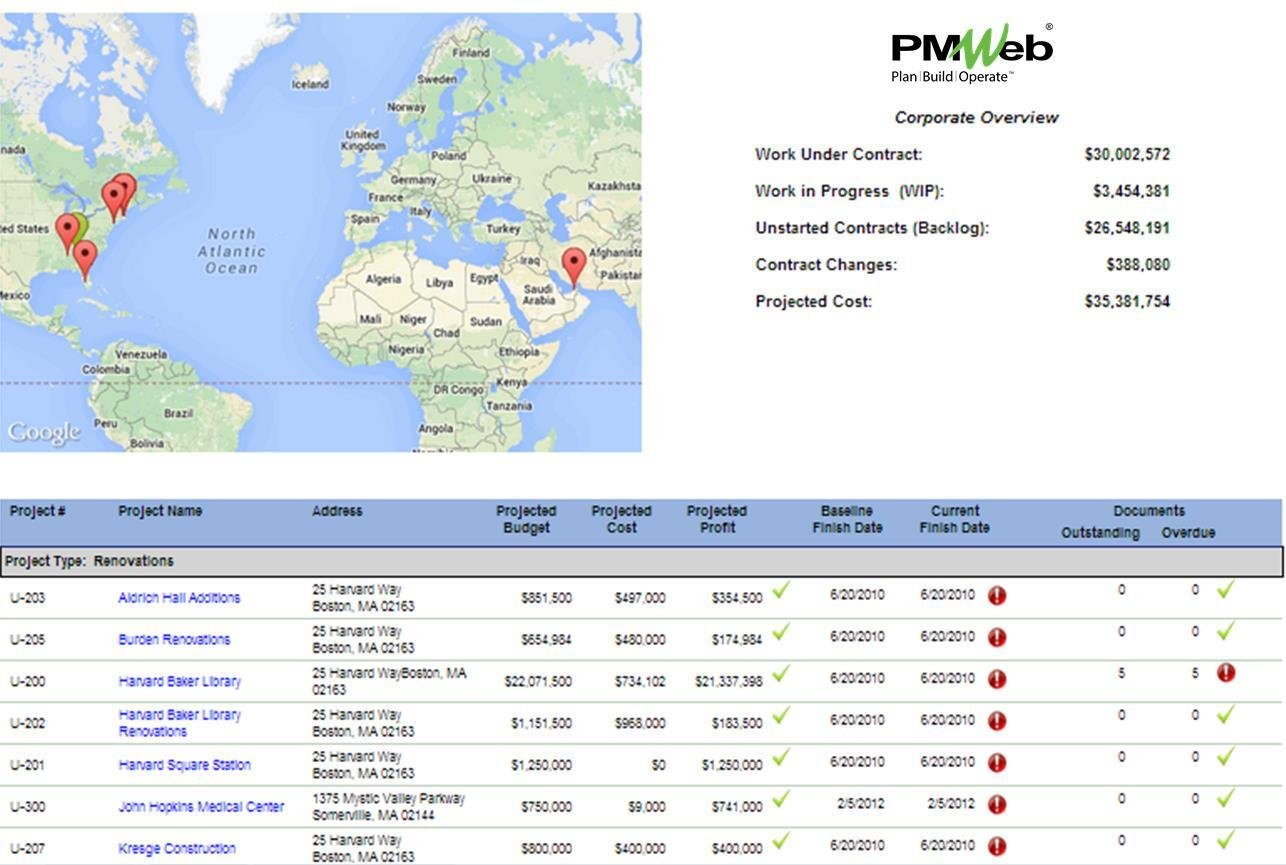The image size is (1286, 865).
Task: Click North Atlantic Ocean label on map
Action: tap(232, 251)
